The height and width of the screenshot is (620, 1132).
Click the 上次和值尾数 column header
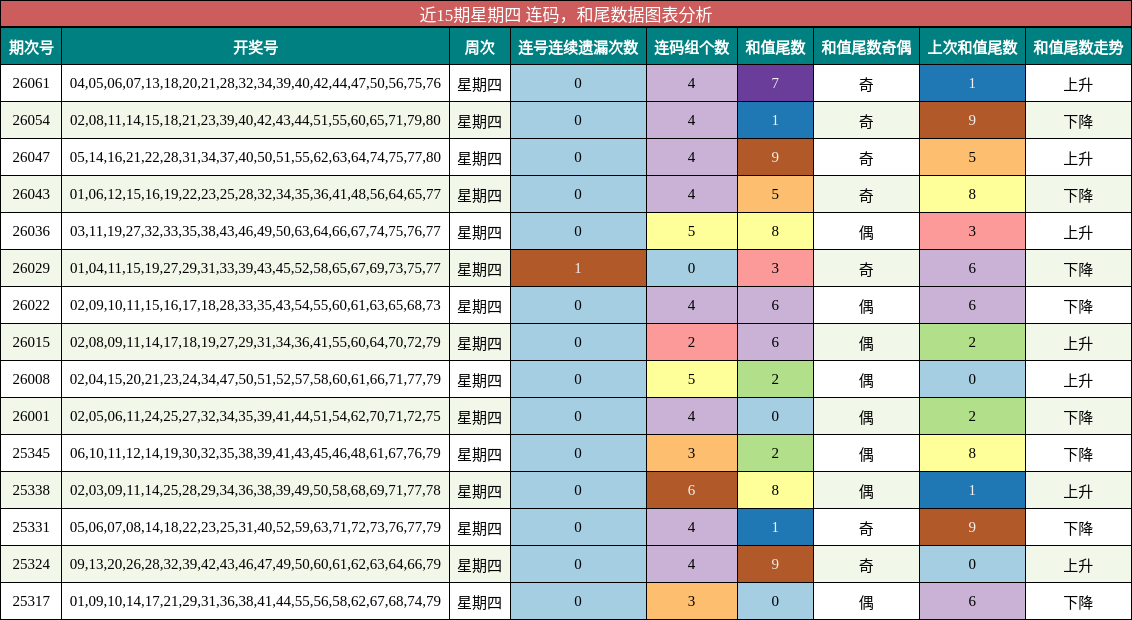[972, 45]
